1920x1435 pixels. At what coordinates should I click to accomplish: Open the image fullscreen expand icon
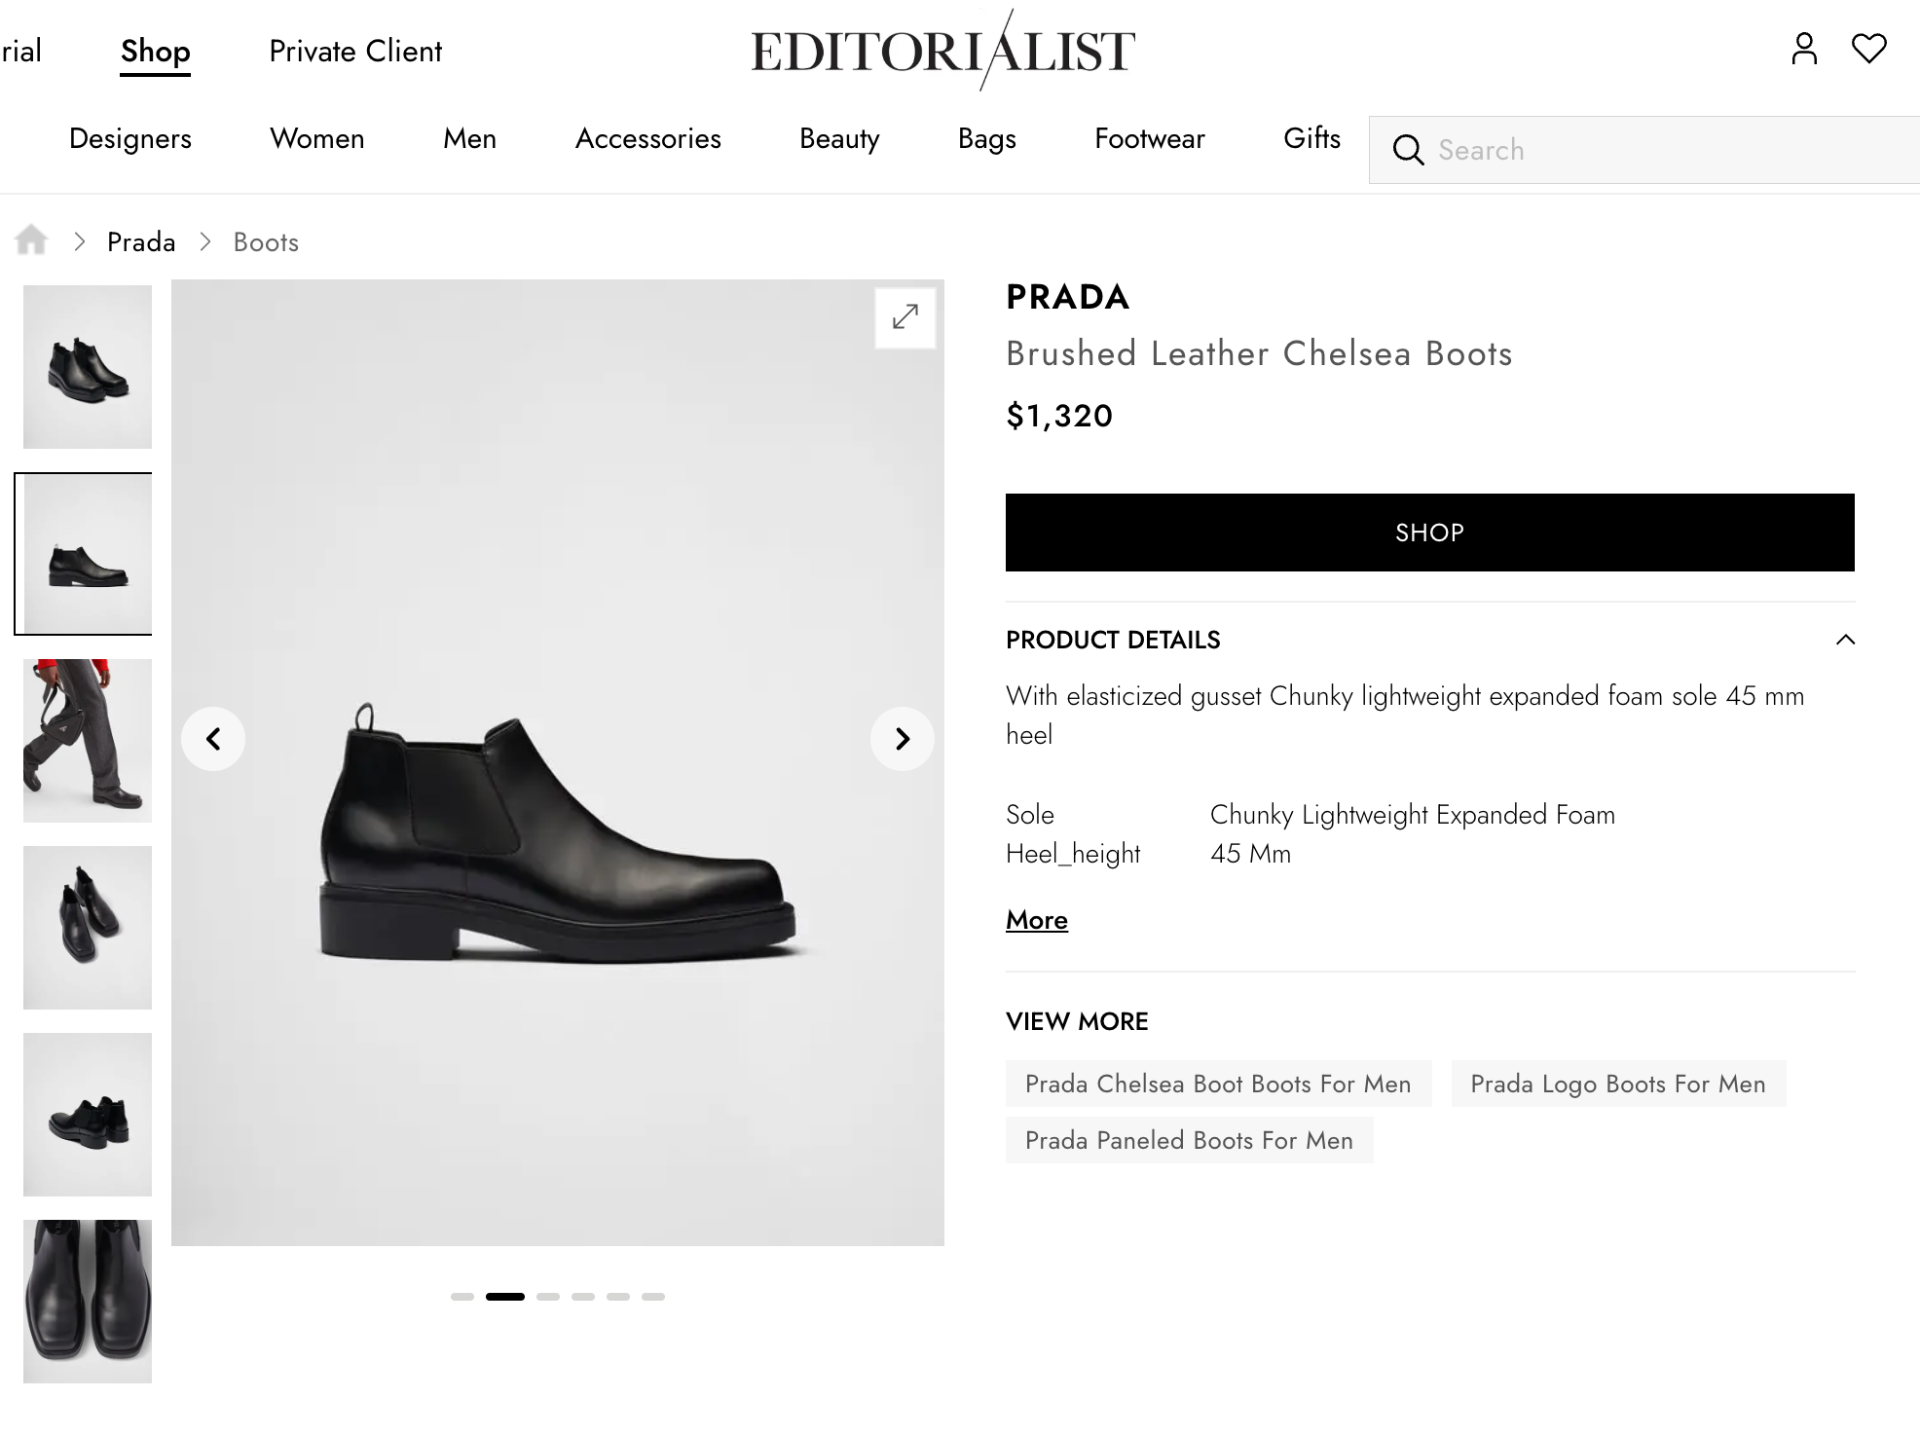point(904,318)
